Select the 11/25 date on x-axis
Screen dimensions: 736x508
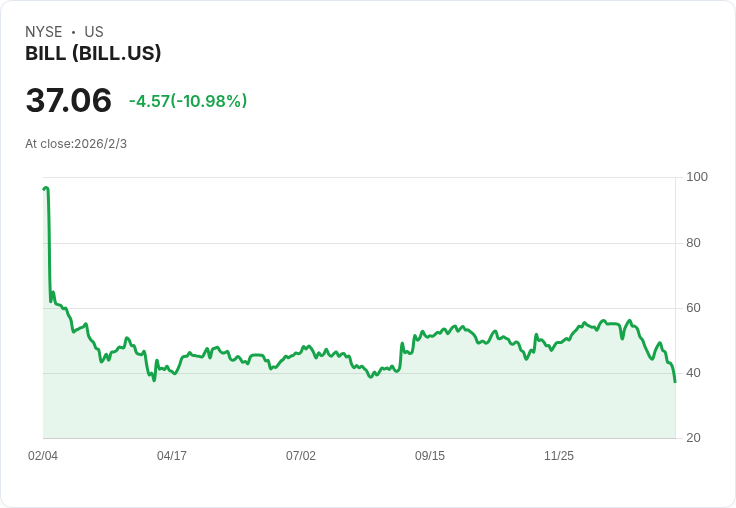[x=559, y=456]
